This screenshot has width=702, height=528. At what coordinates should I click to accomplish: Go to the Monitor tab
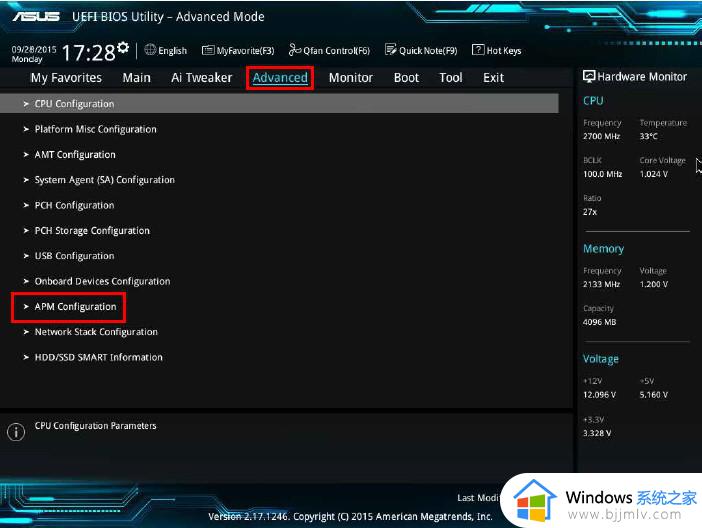(x=351, y=78)
